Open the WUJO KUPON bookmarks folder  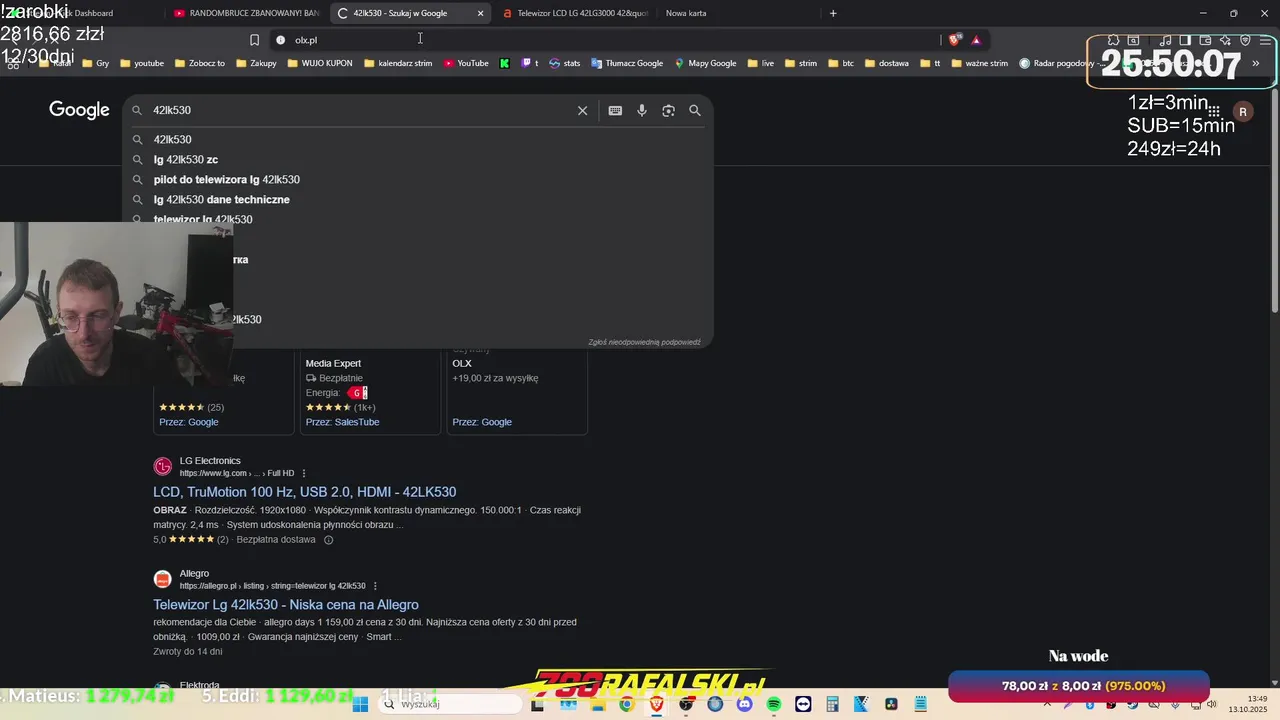[320, 63]
